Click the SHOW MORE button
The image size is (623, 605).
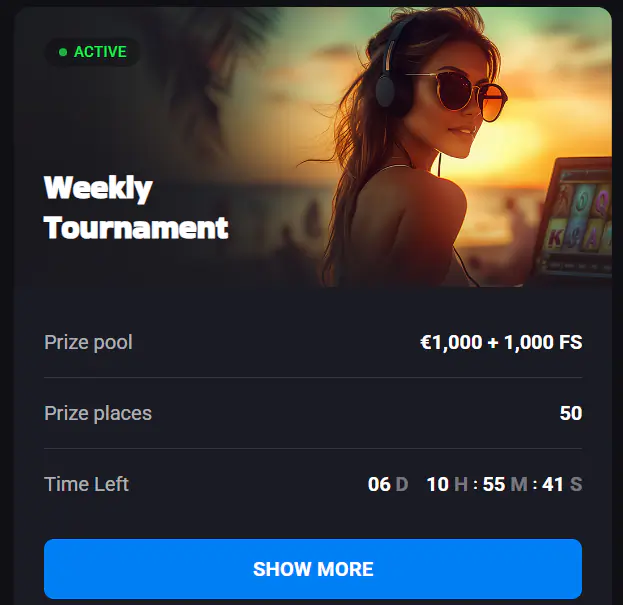pos(313,568)
